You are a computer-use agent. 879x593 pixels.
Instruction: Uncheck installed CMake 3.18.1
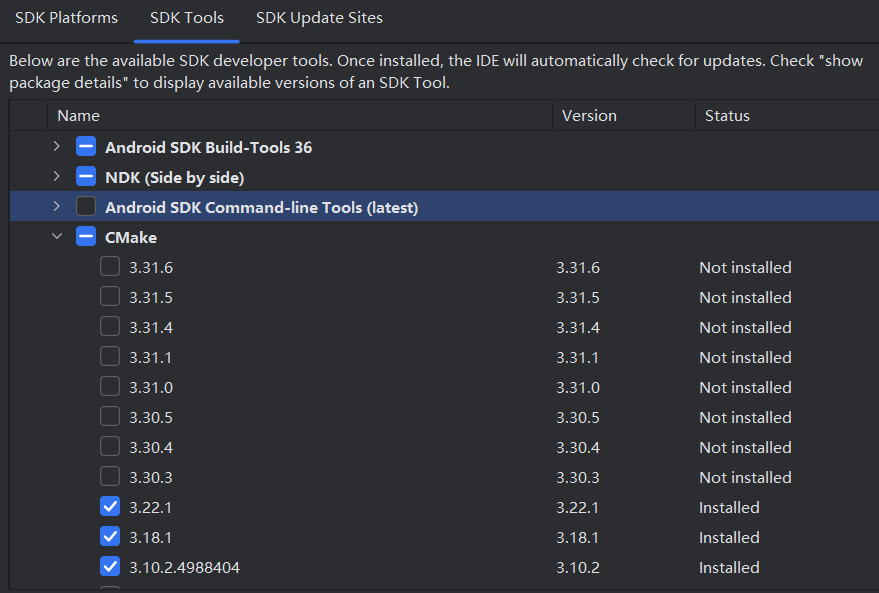(x=110, y=536)
